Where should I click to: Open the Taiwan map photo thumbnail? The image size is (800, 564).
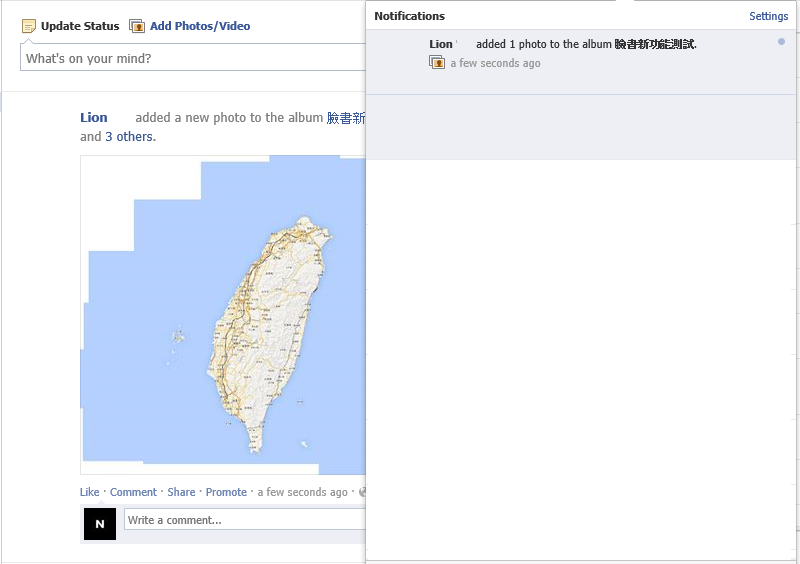click(x=223, y=315)
